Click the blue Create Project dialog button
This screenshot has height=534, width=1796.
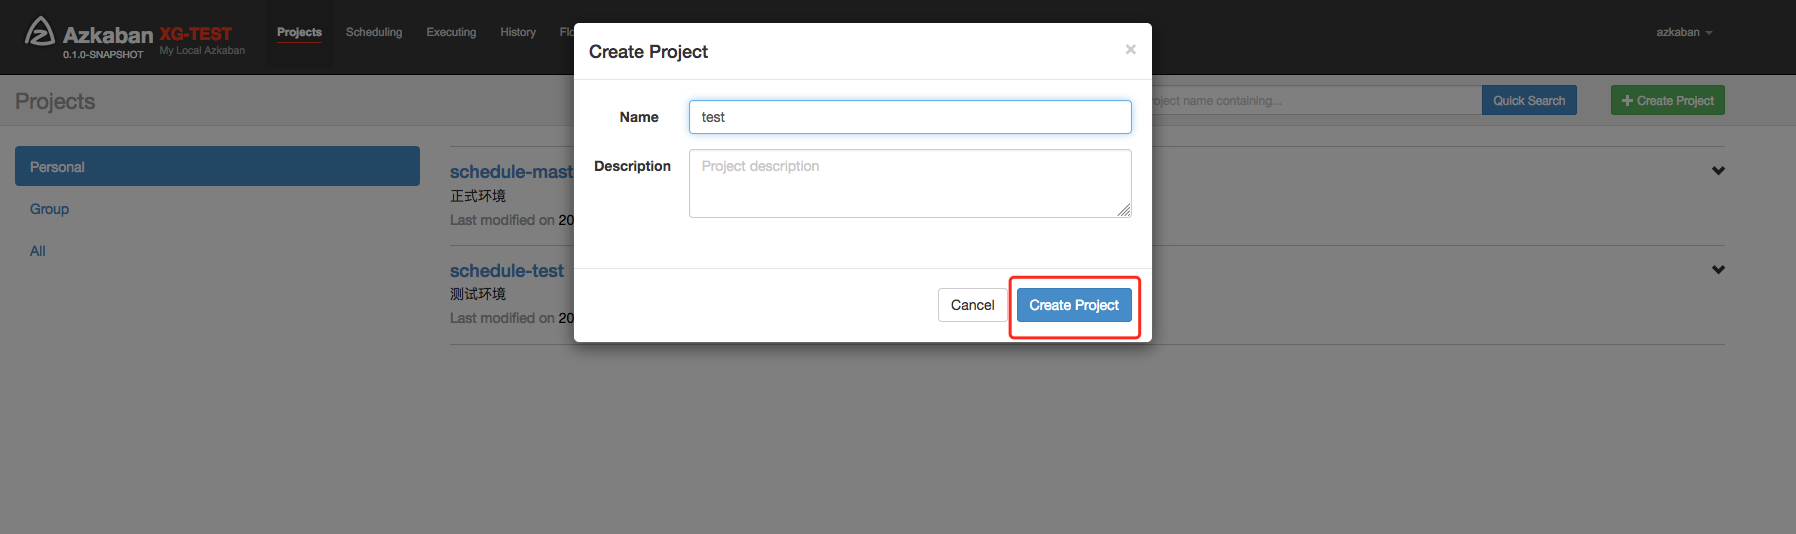pyautogui.click(x=1074, y=305)
